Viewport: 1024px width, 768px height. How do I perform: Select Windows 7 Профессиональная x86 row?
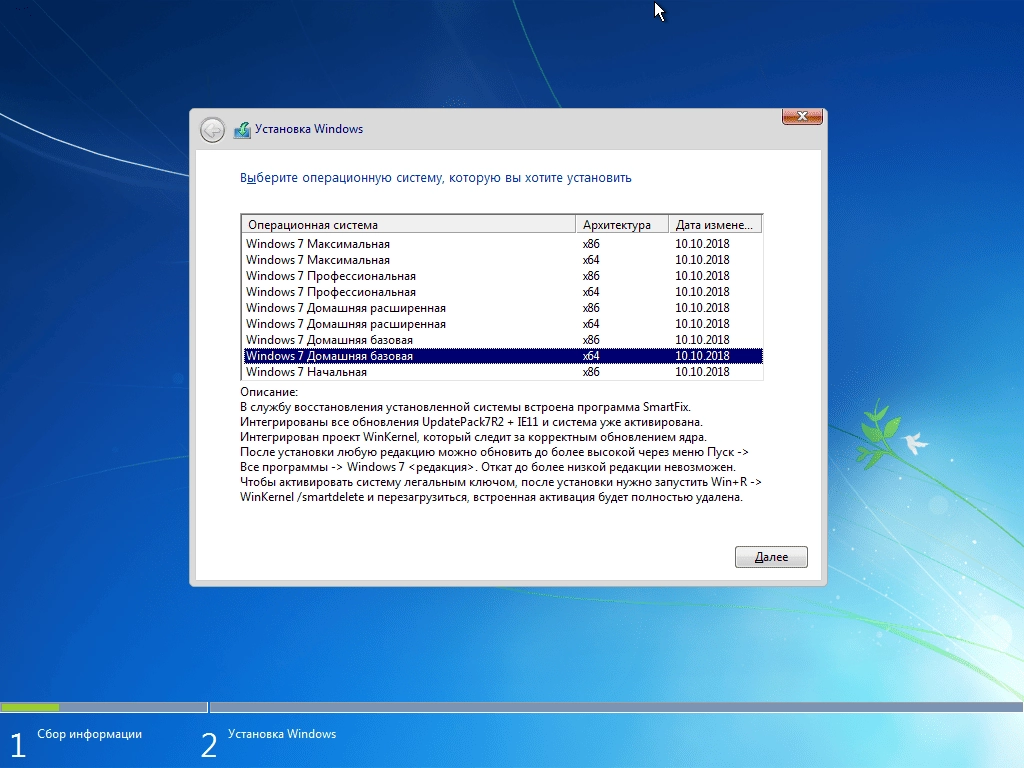pyautogui.click(x=502, y=276)
